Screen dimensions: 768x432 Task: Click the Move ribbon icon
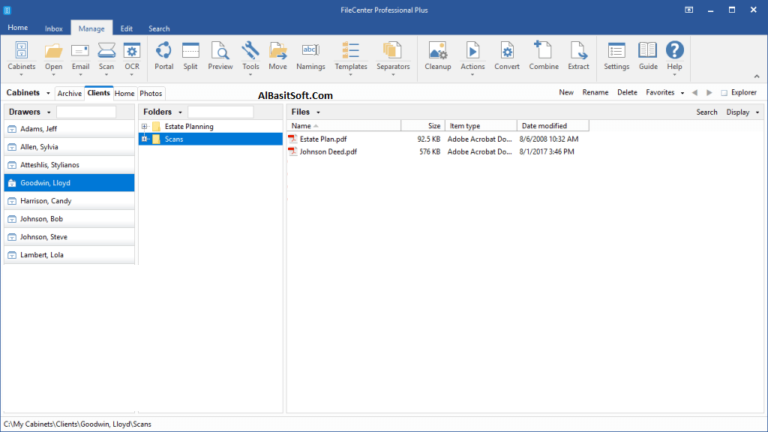point(278,50)
